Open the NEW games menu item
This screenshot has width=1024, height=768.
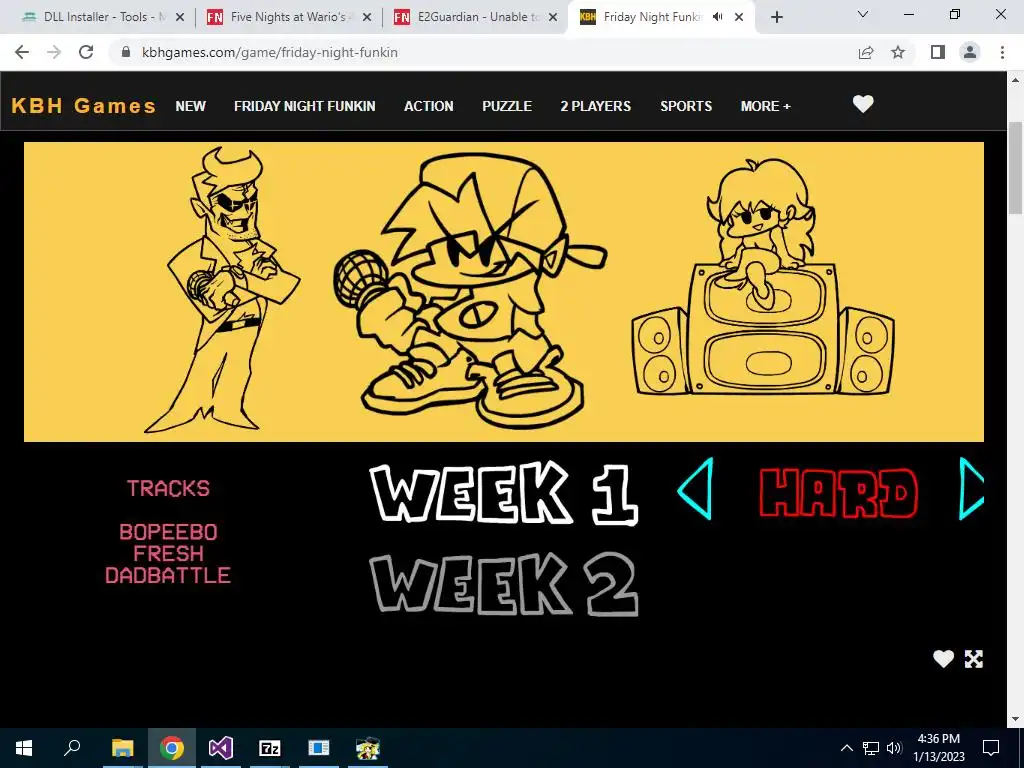coord(191,106)
